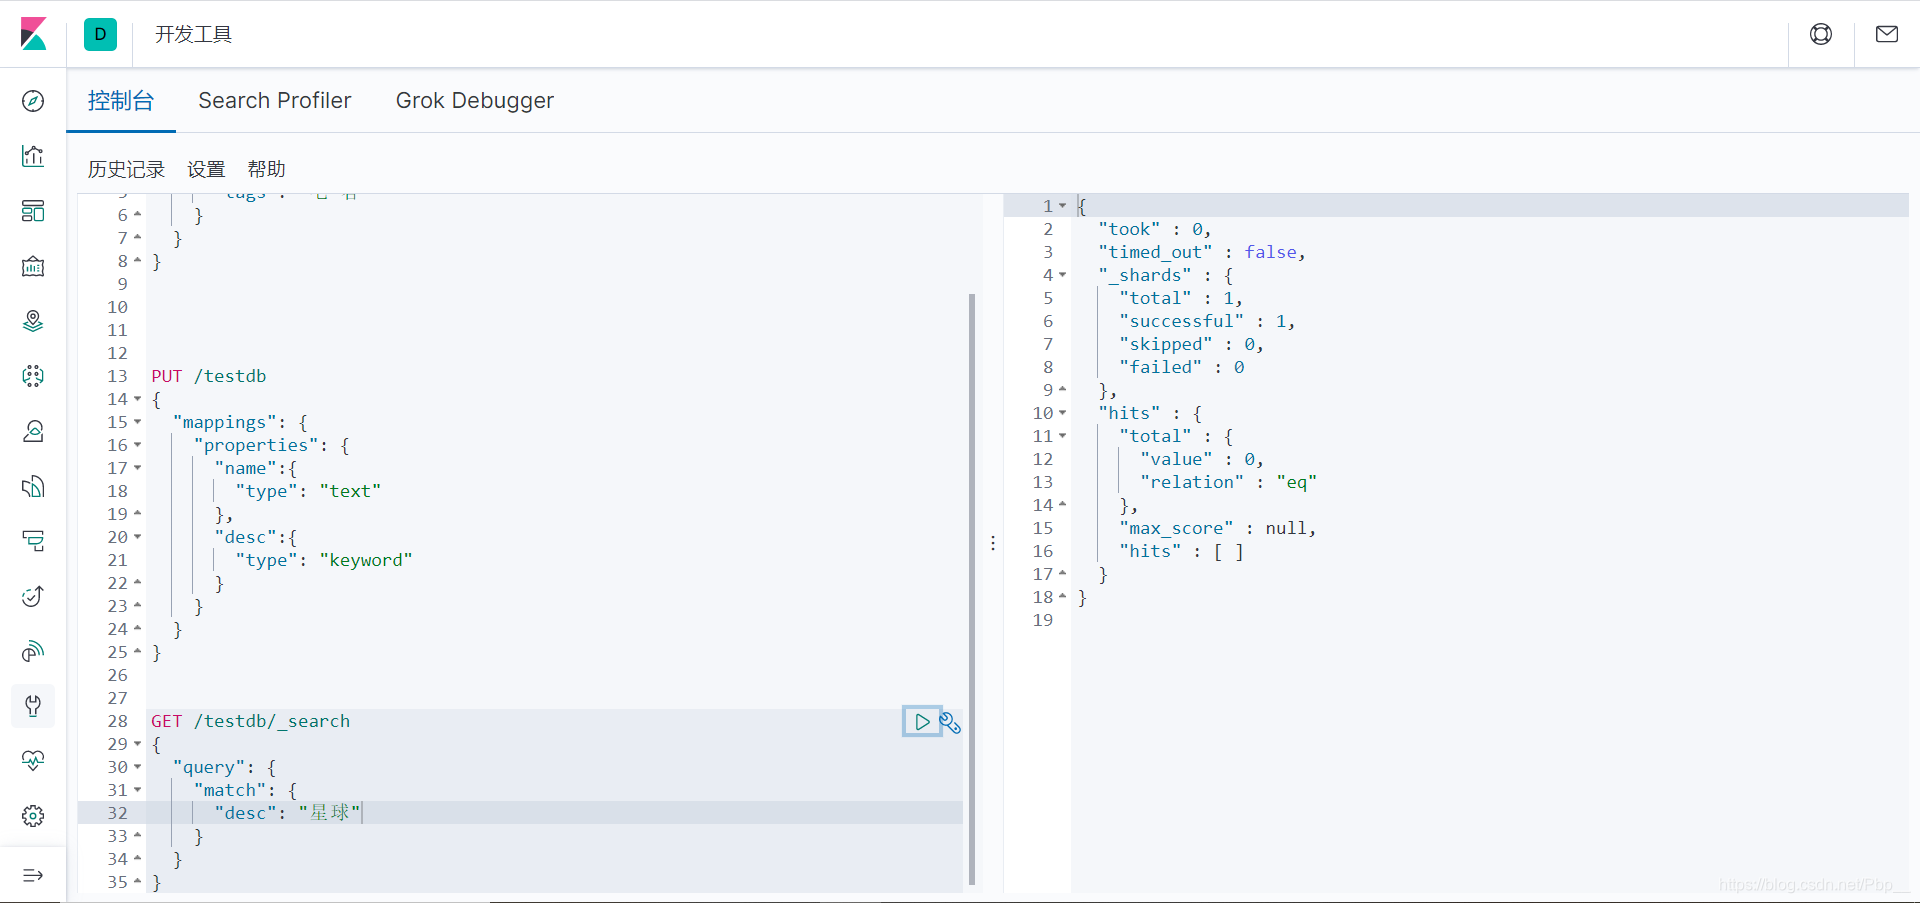This screenshot has height=903, width=1920.
Task: Open the newsfeed mail icon
Action: click(1887, 34)
